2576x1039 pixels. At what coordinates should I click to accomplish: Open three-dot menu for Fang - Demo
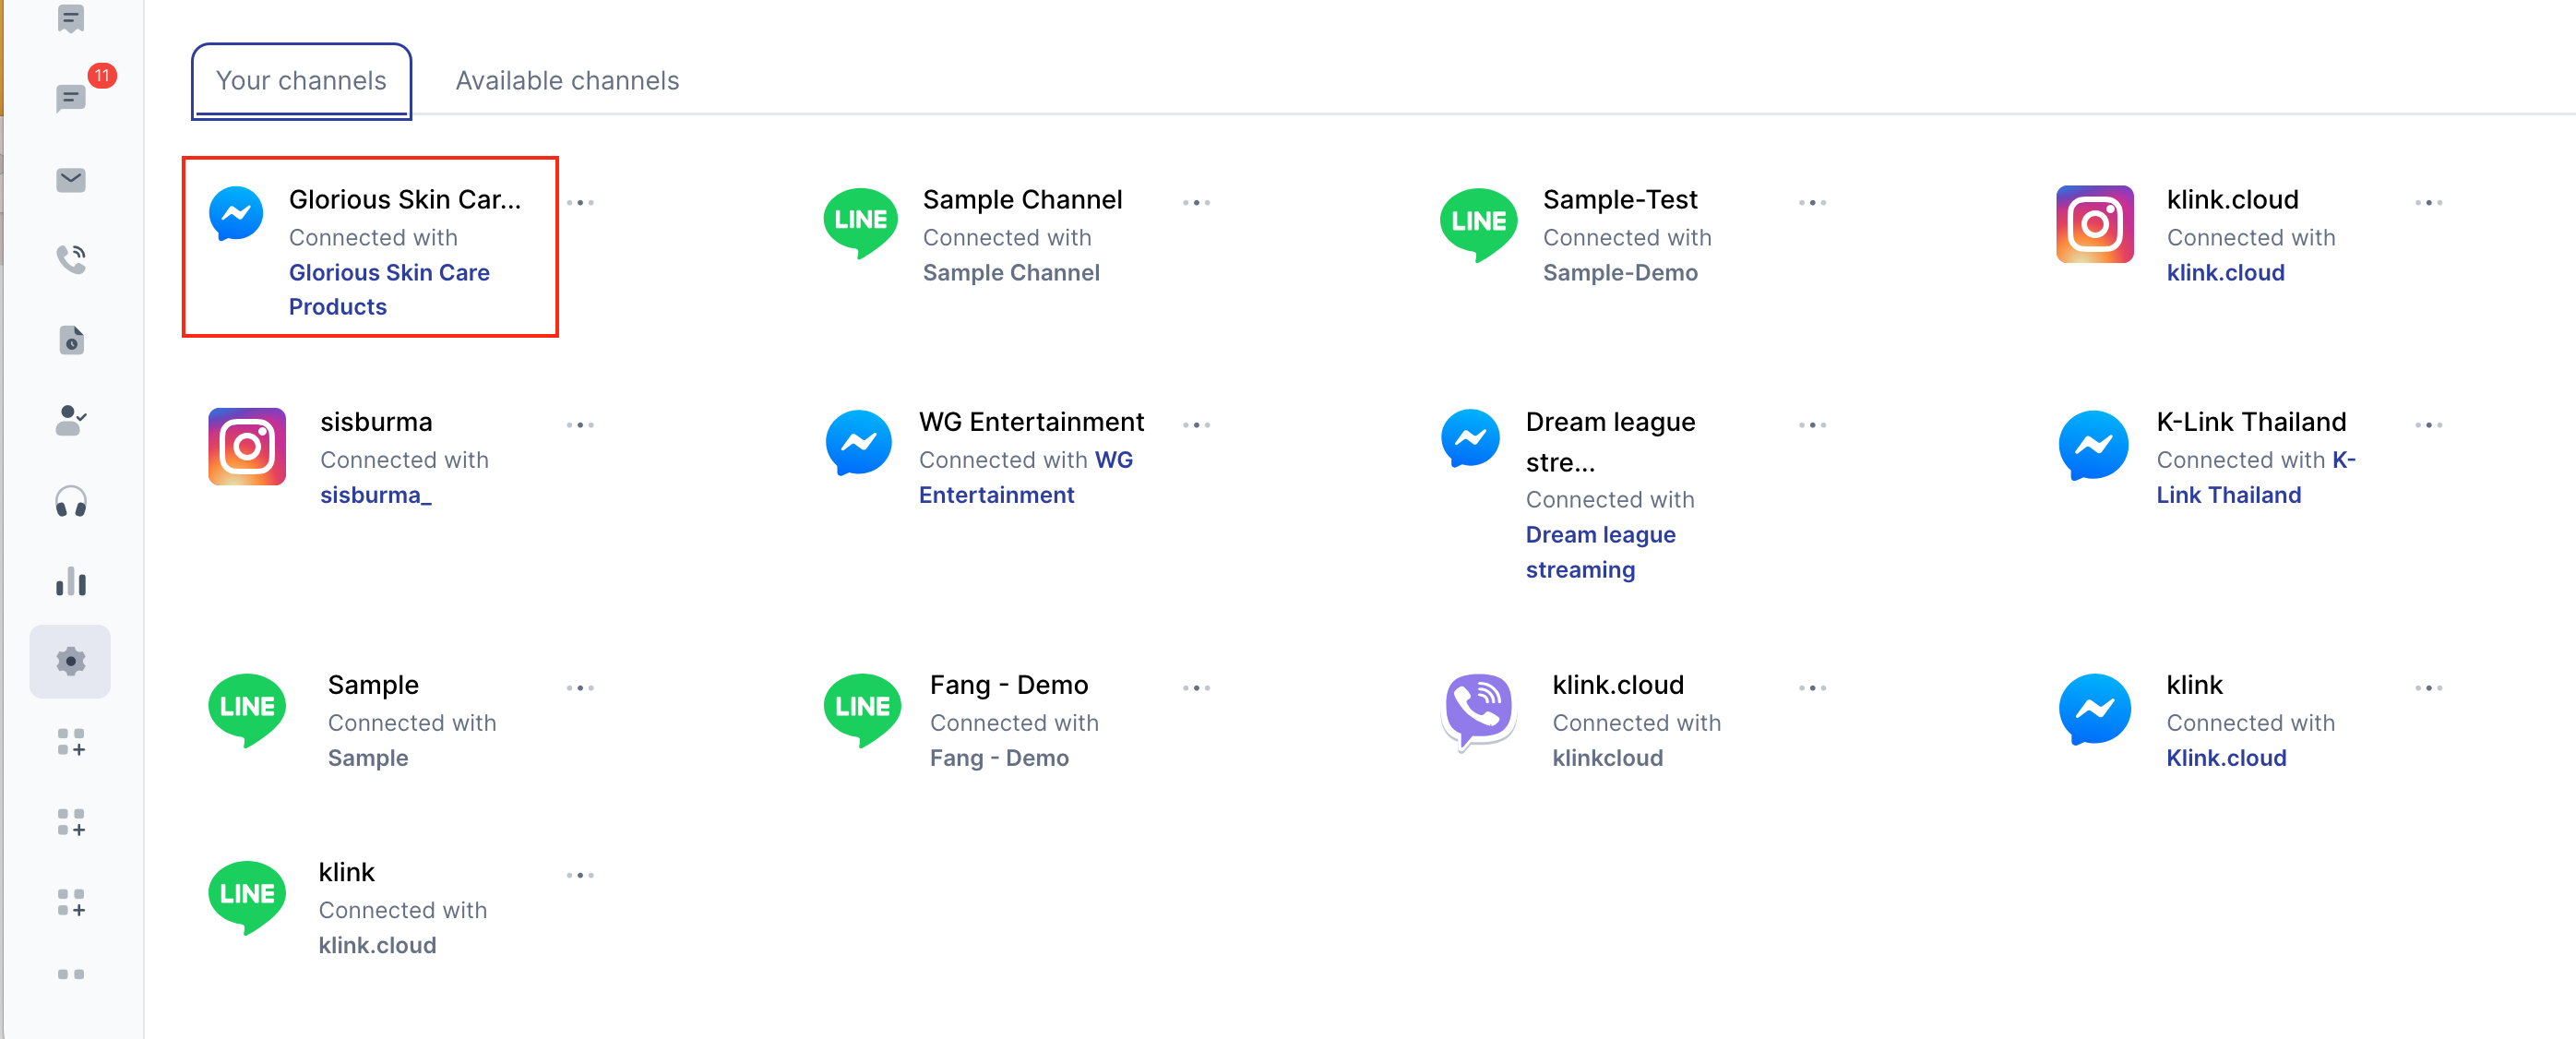click(1196, 688)
